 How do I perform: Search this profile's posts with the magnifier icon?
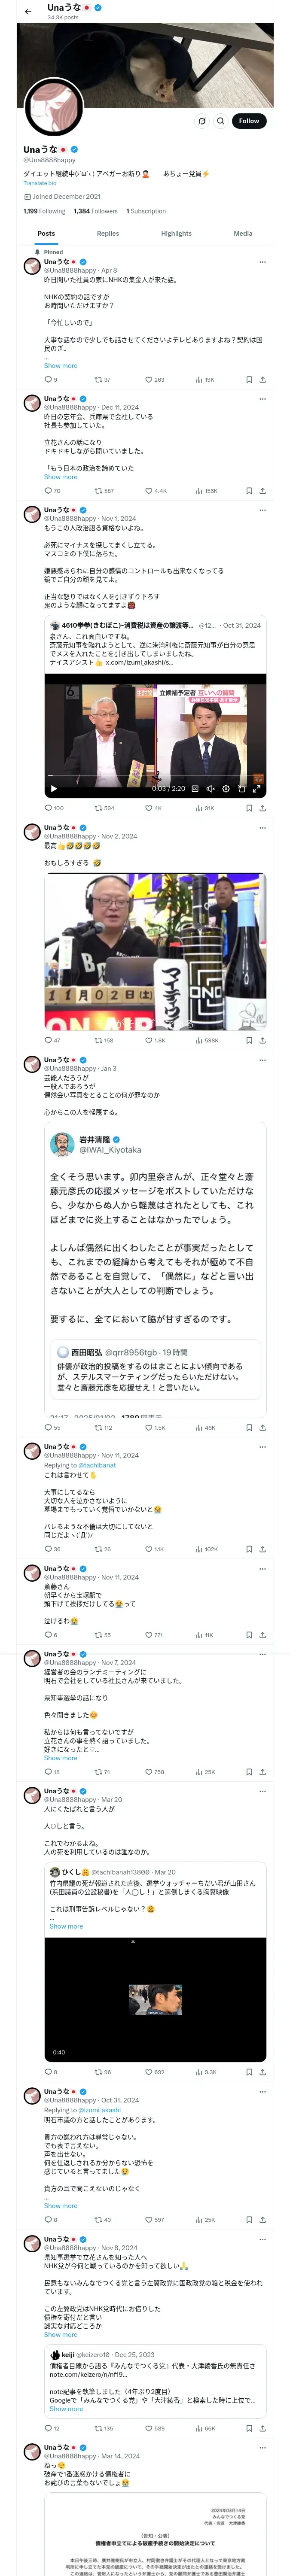[220, 121]
